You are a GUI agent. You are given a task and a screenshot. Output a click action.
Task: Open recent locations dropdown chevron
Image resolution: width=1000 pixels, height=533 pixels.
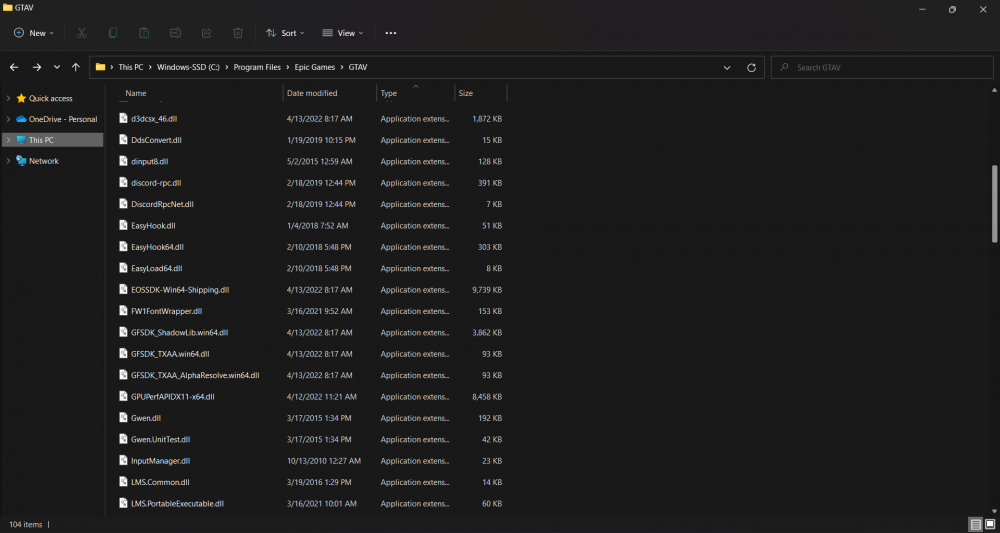(57, 67)
